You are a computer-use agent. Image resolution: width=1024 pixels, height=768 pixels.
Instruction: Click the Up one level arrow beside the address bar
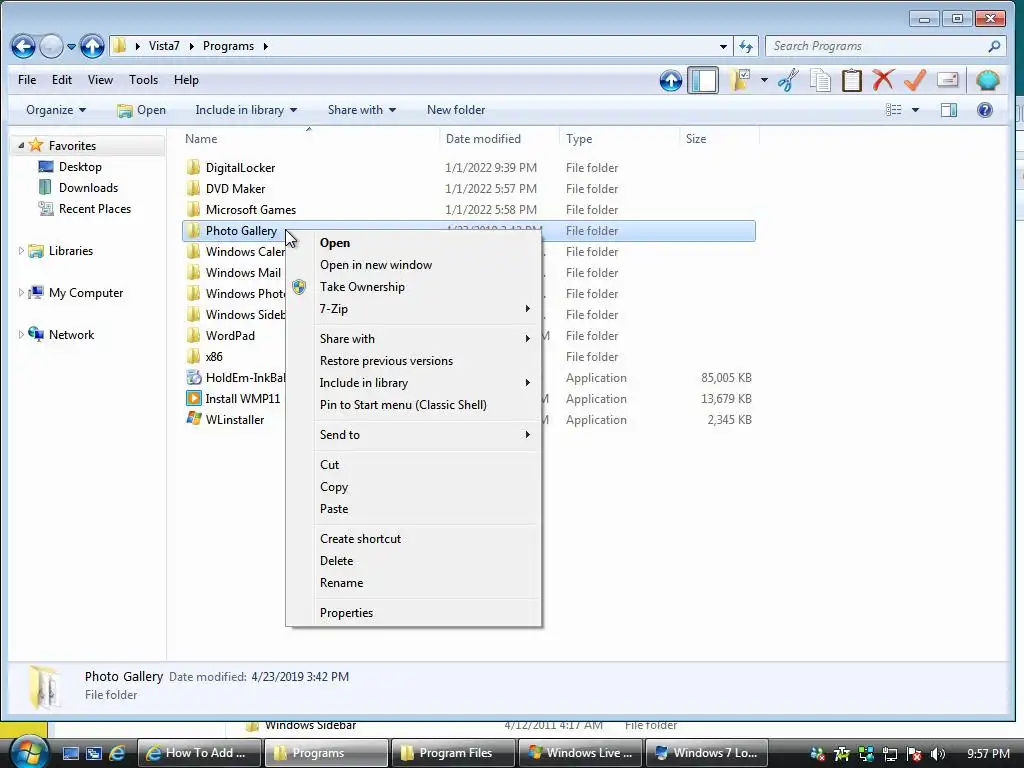point(92,46)
